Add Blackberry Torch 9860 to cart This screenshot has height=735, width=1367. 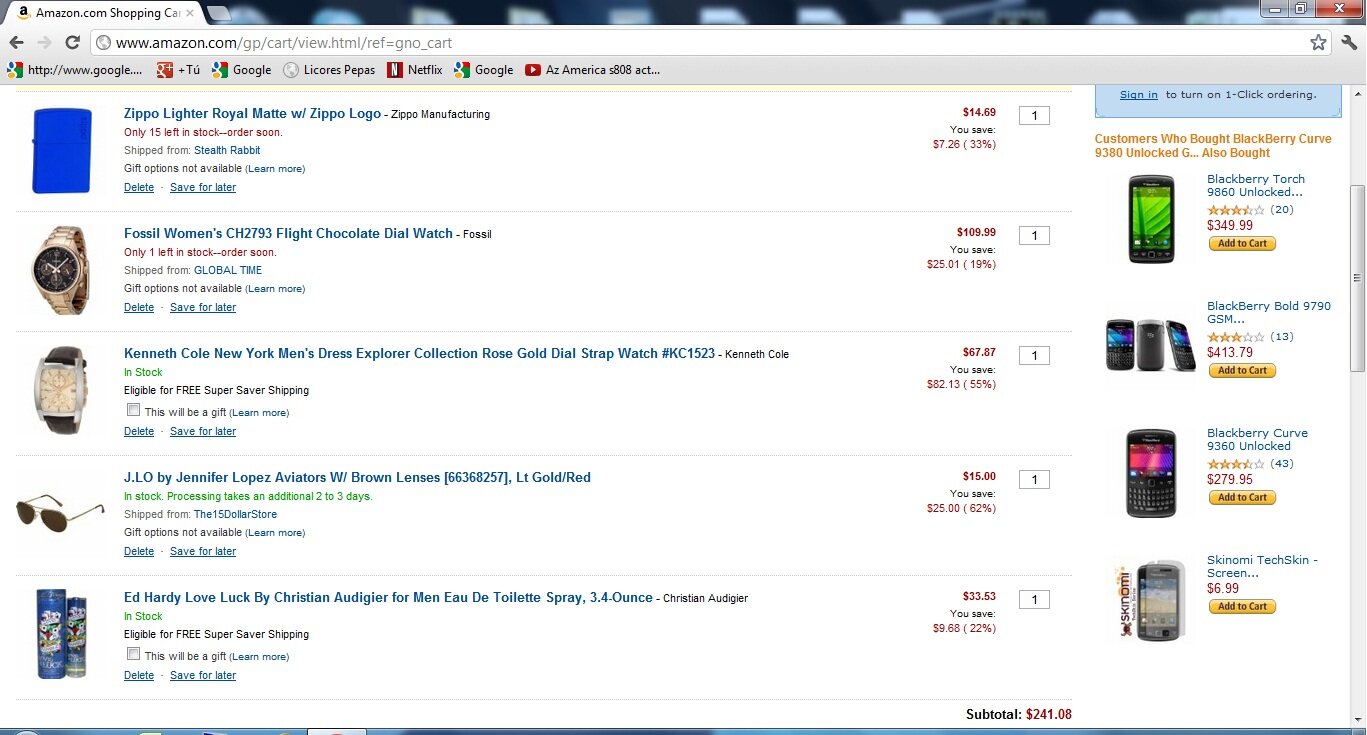pyautogui.click(x=1242, y=243)
